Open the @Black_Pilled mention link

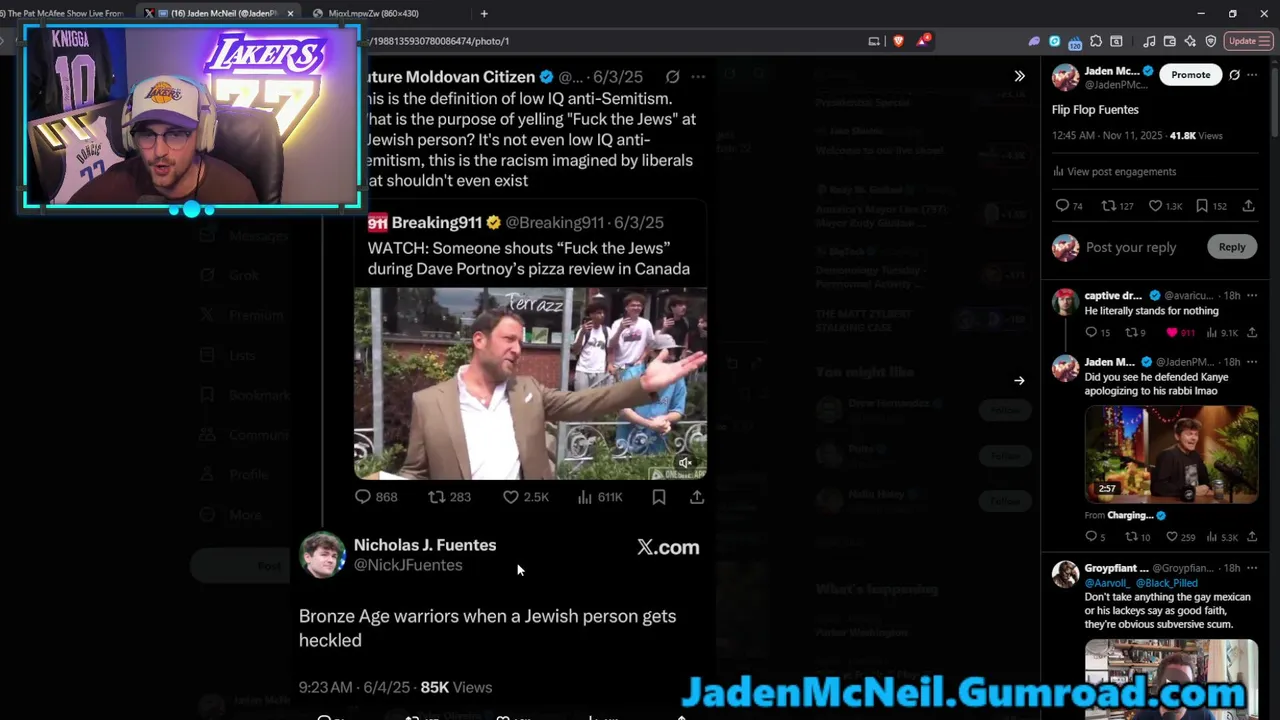click(1167, 582)
